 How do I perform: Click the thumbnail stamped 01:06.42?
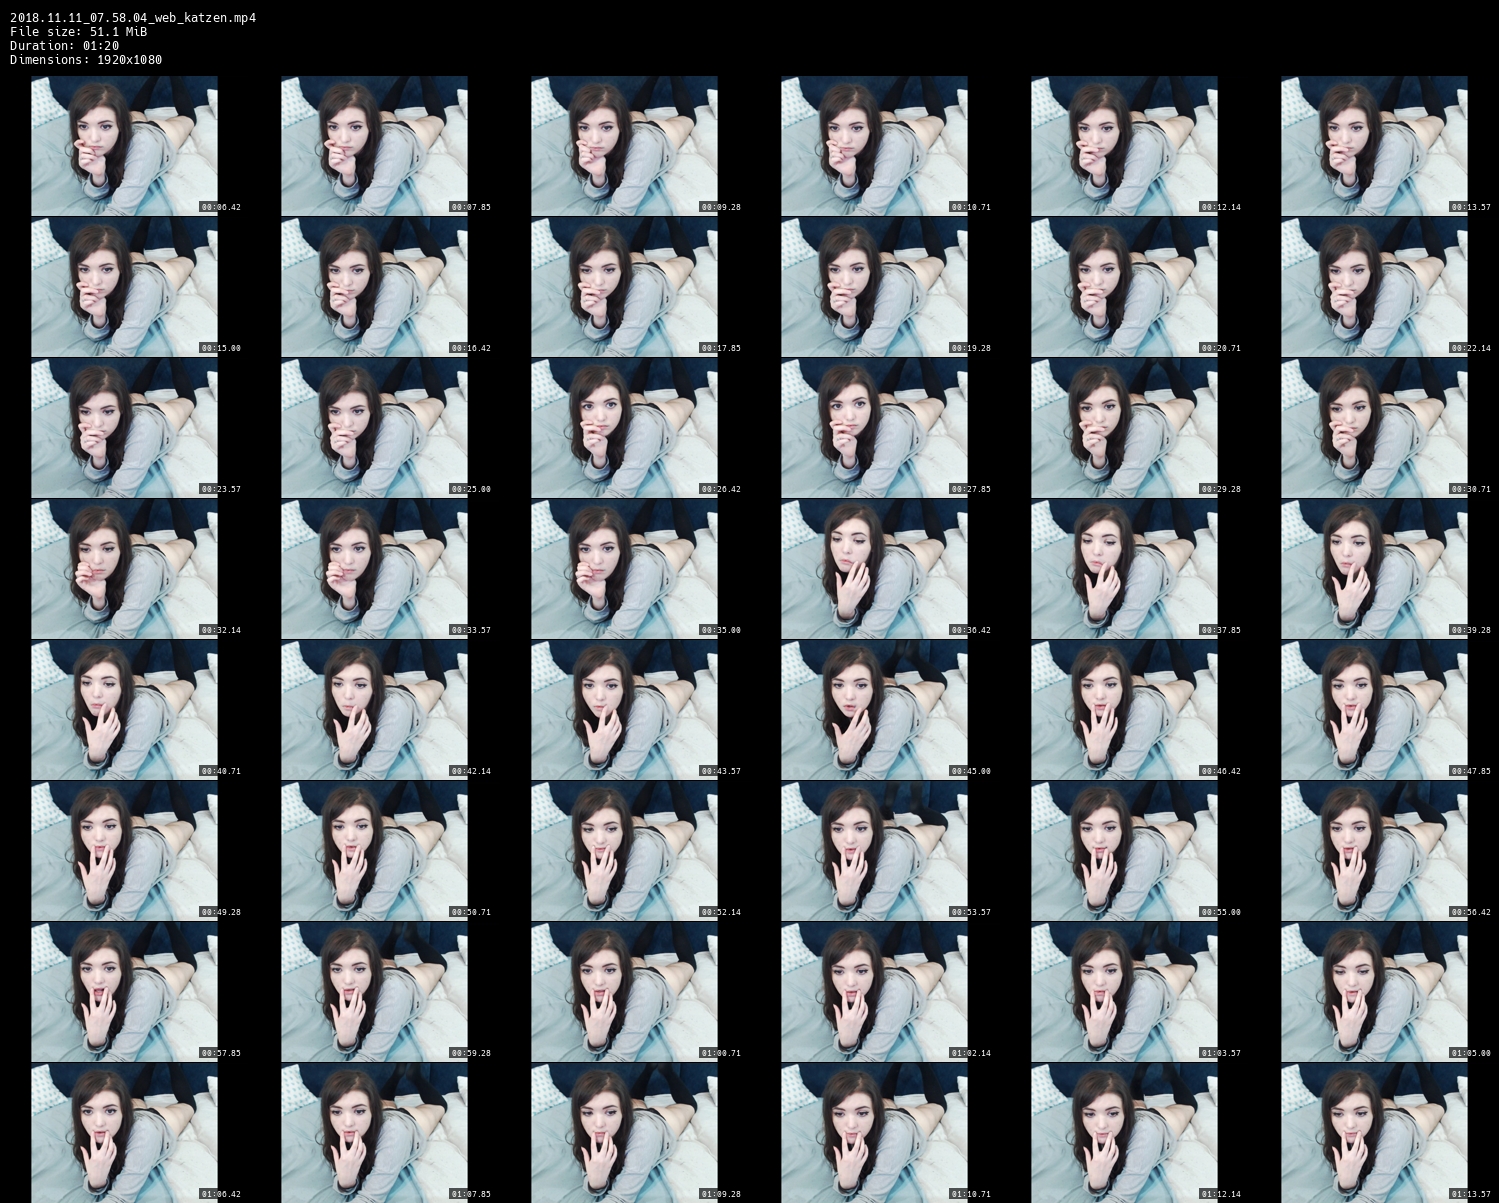click(x=125, y=1133)
